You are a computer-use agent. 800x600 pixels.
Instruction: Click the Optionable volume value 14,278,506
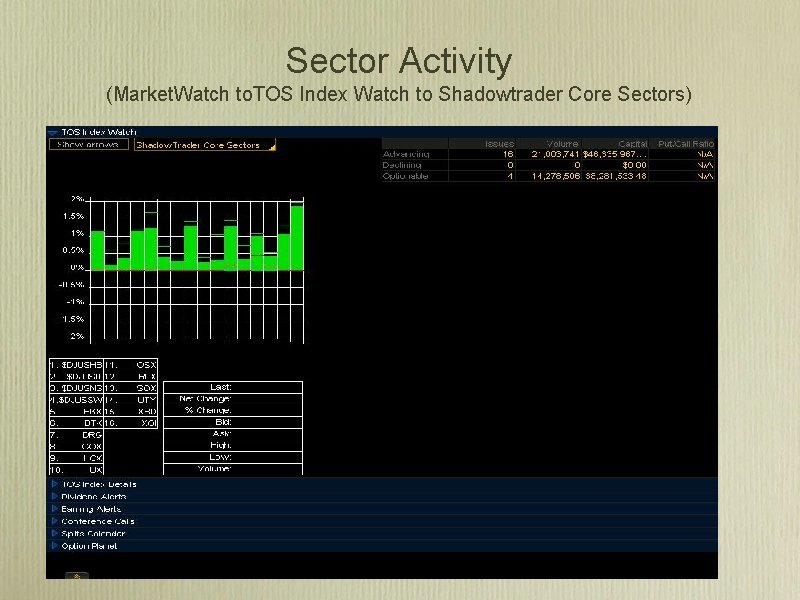click(556, 176)
